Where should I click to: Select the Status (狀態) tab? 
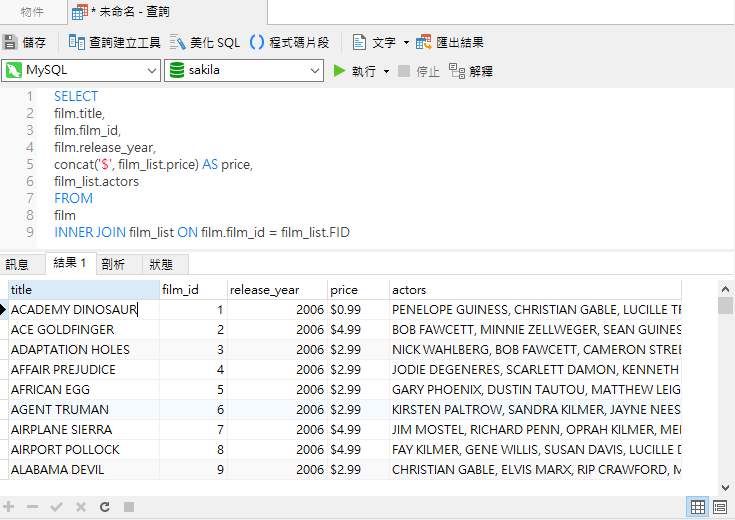point(160,264)
